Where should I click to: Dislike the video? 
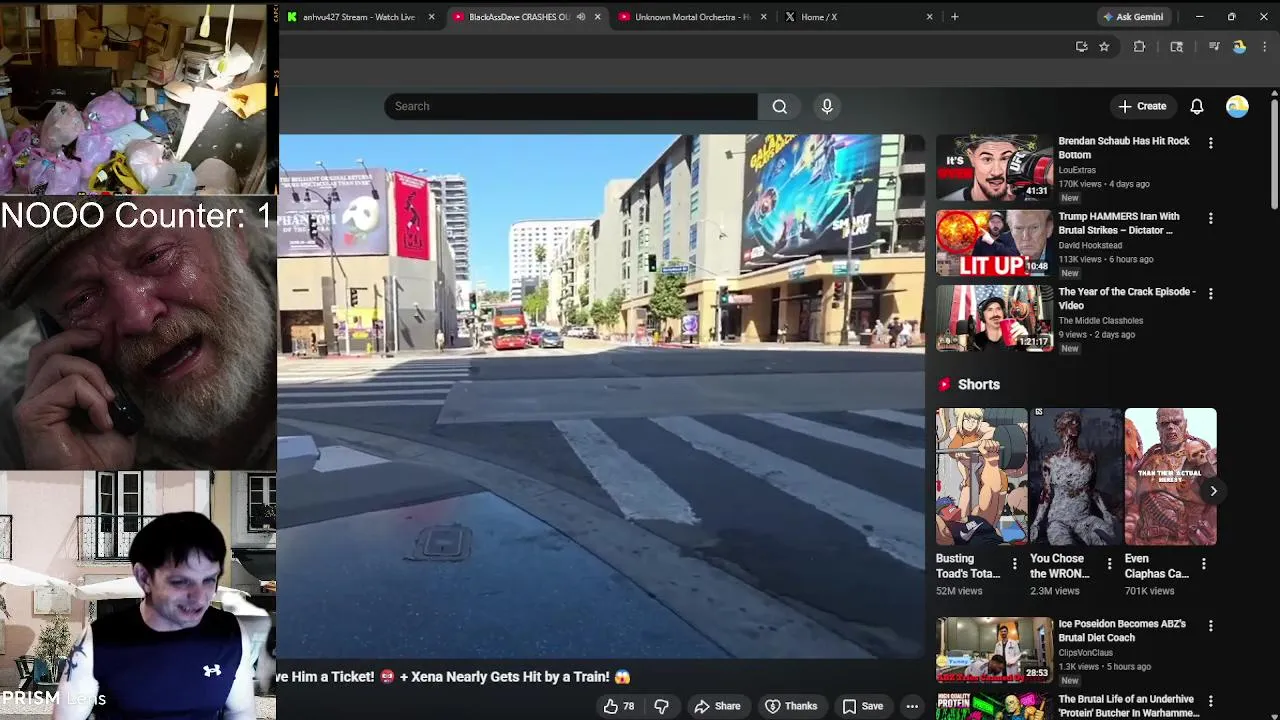(661, 706)
